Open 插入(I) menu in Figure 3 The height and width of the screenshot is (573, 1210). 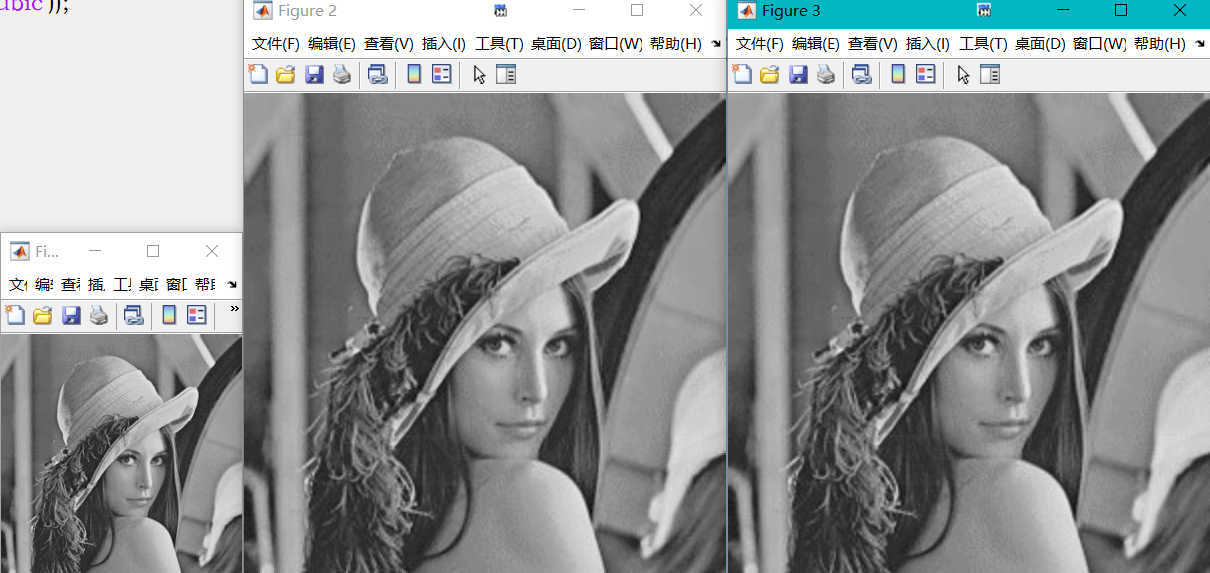coord(928,44)
